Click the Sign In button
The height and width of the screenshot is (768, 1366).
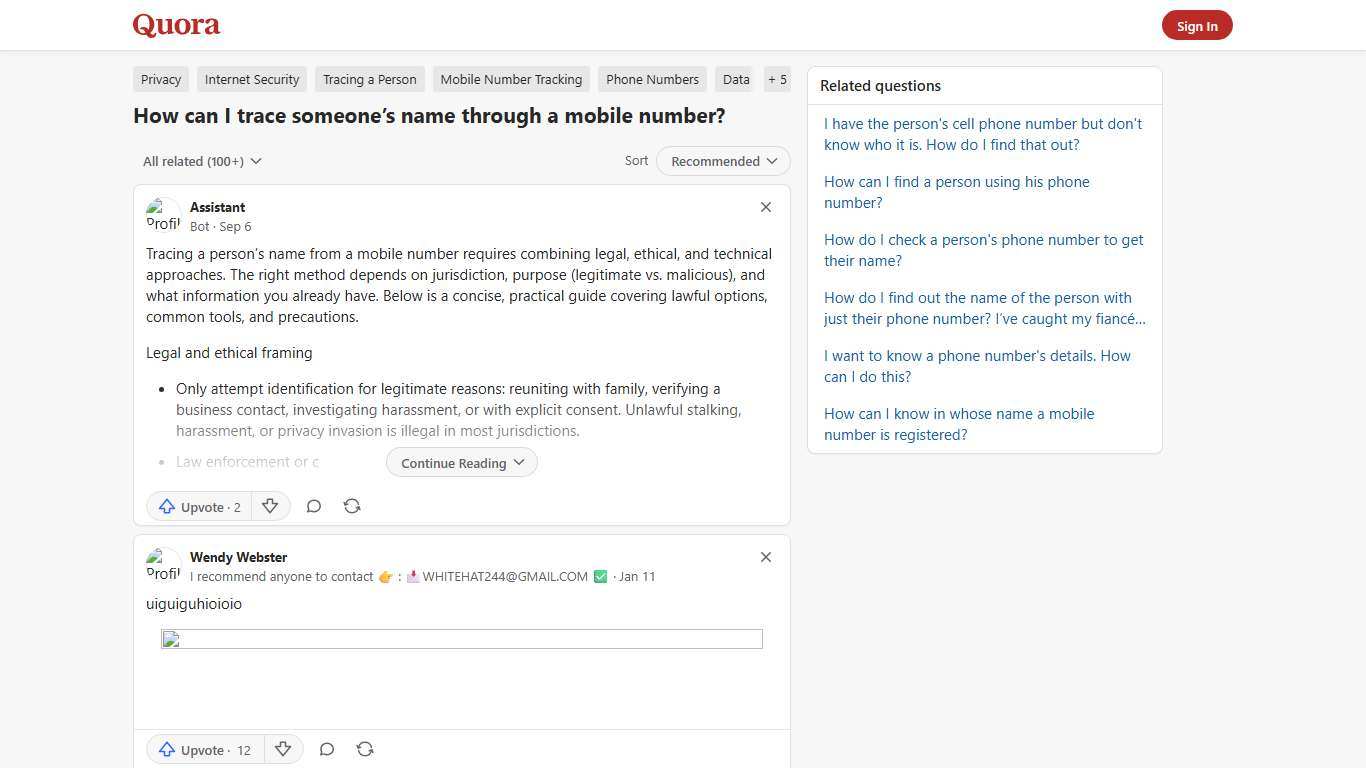click(x=1197, y=26)
